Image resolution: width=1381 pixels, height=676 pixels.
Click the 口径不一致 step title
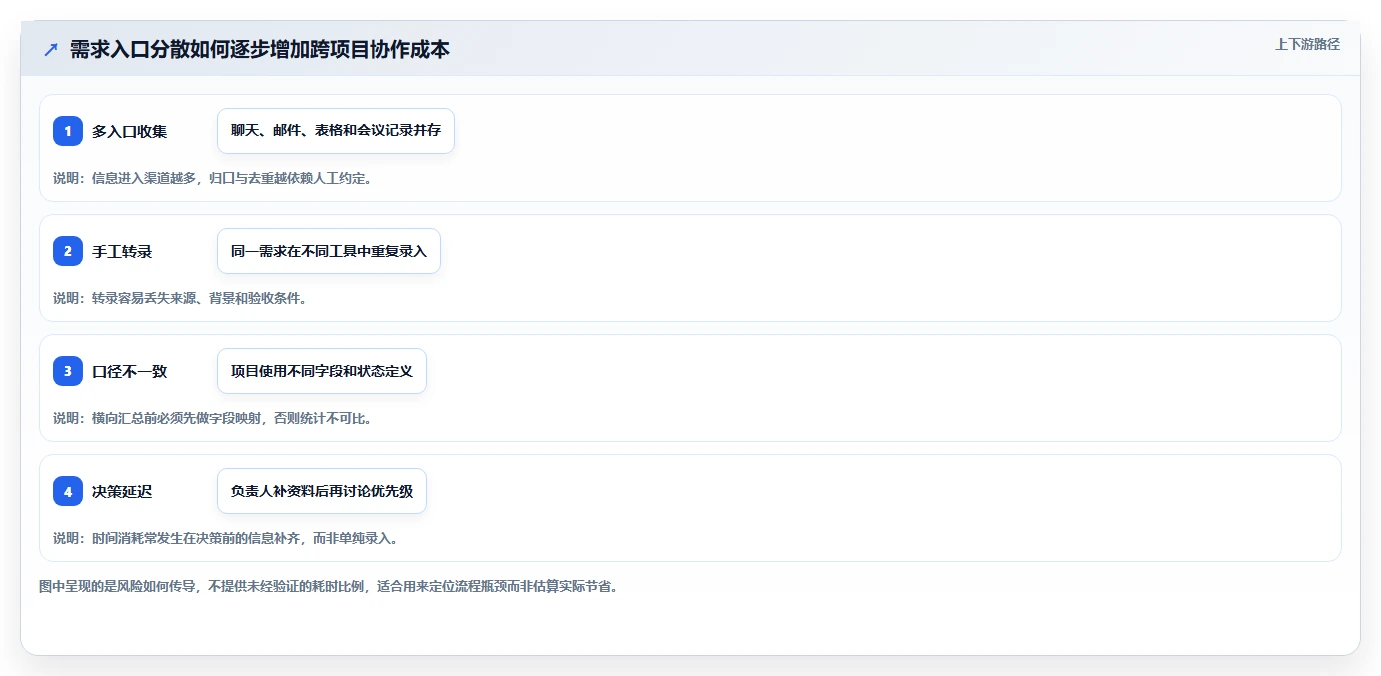[130, 371]
